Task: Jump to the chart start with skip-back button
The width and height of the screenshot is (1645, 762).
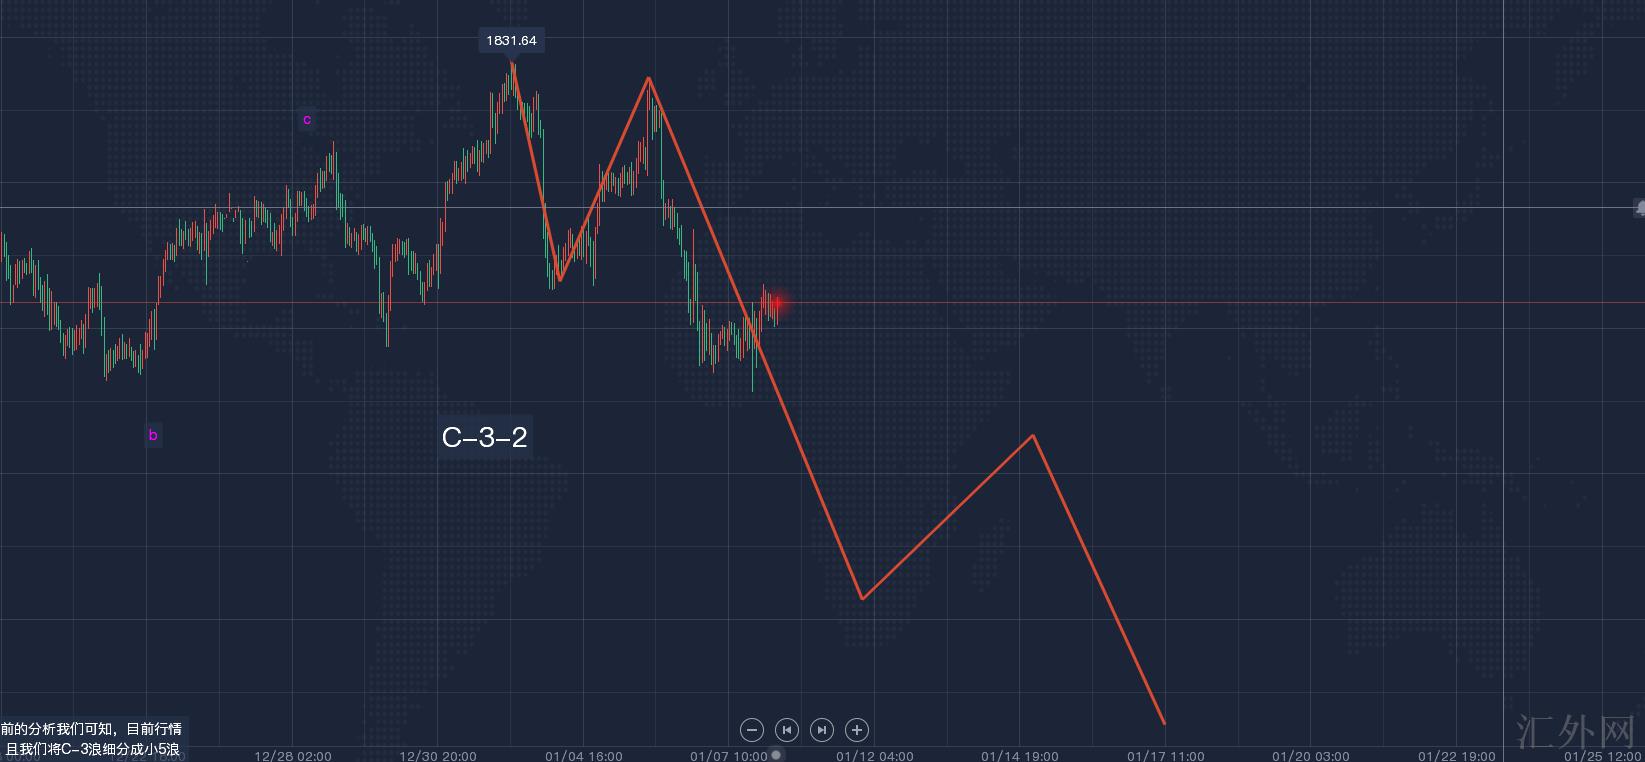Action: 787,730
